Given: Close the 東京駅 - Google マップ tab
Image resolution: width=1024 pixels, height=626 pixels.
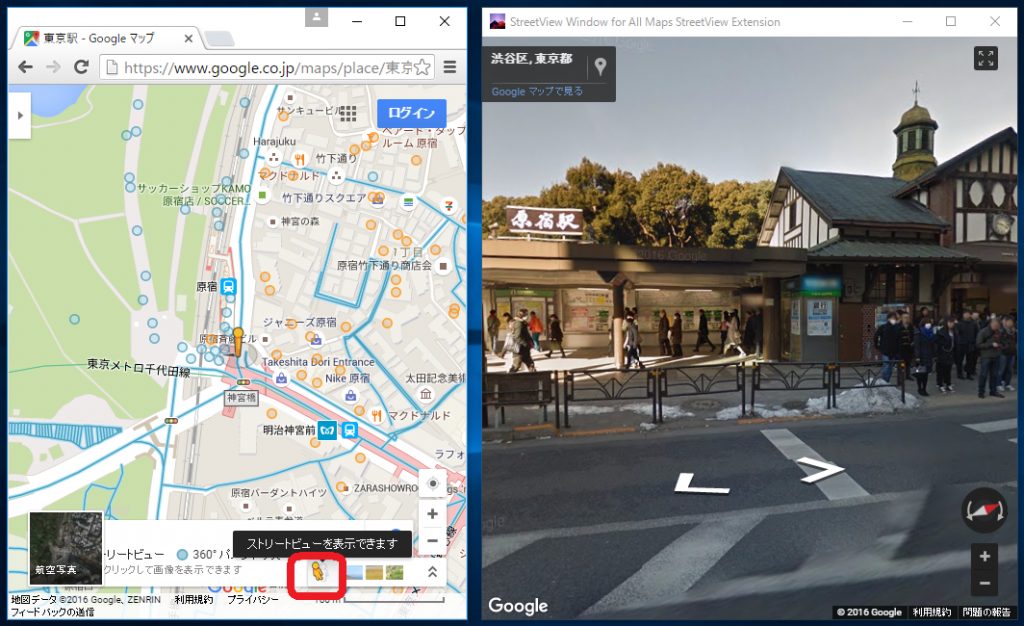Looking at the screenshot, I should point(188,39).
